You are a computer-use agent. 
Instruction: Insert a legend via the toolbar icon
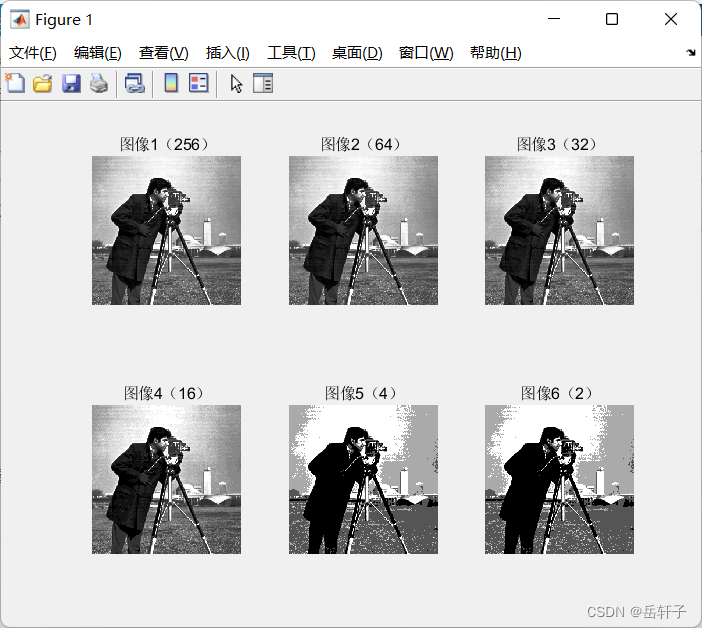tap(198, 83)
